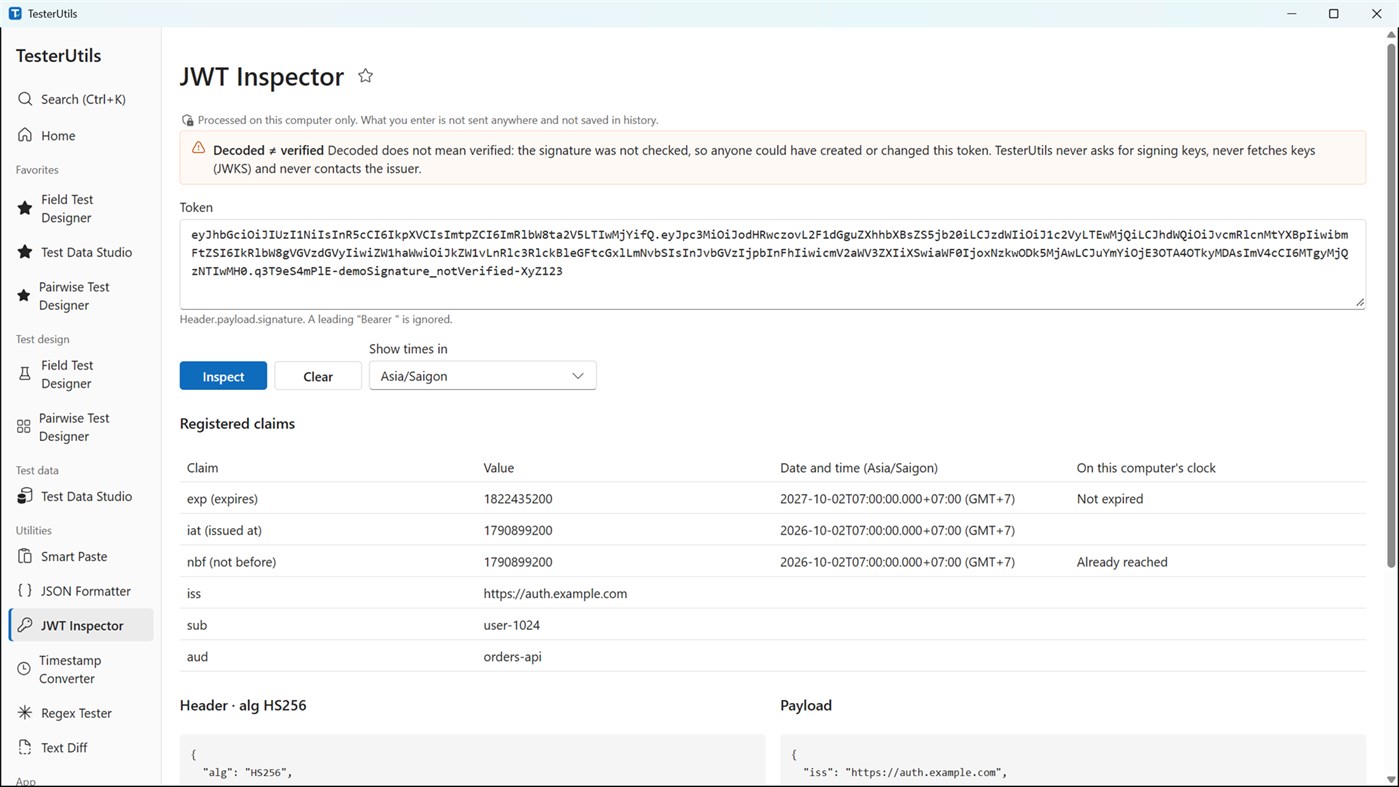This screenshot has height=787, width=1399.
Task: Navigate to Text Diff in sidebar
Action: (x=81, y=747)
